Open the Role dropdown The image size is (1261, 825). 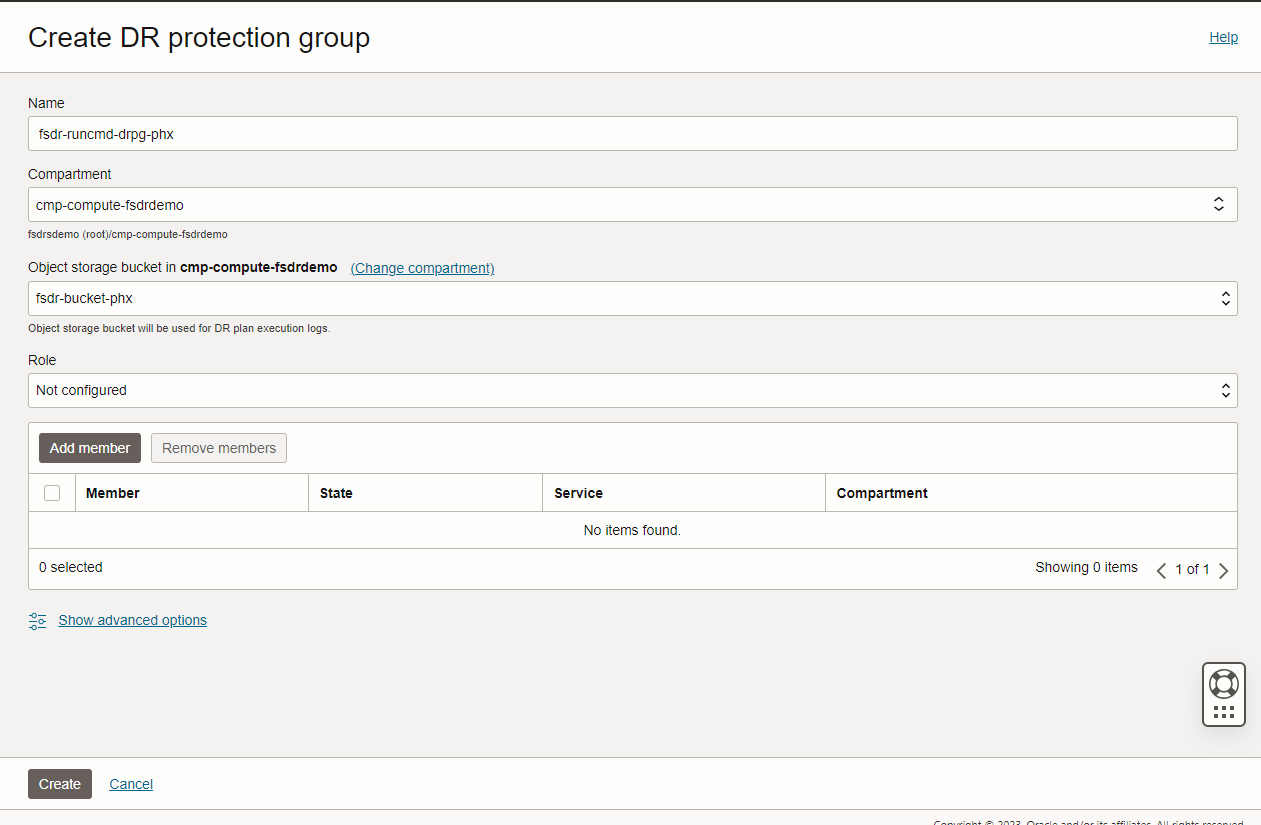coord(632,391)
